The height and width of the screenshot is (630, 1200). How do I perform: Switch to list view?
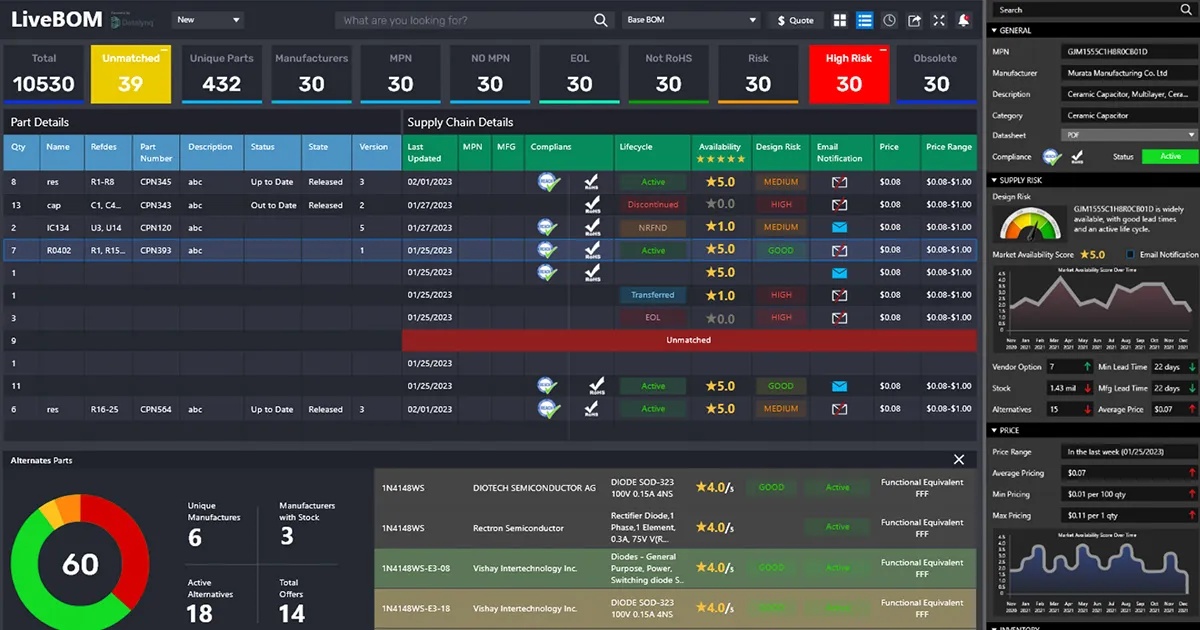[x=865, y=20]
